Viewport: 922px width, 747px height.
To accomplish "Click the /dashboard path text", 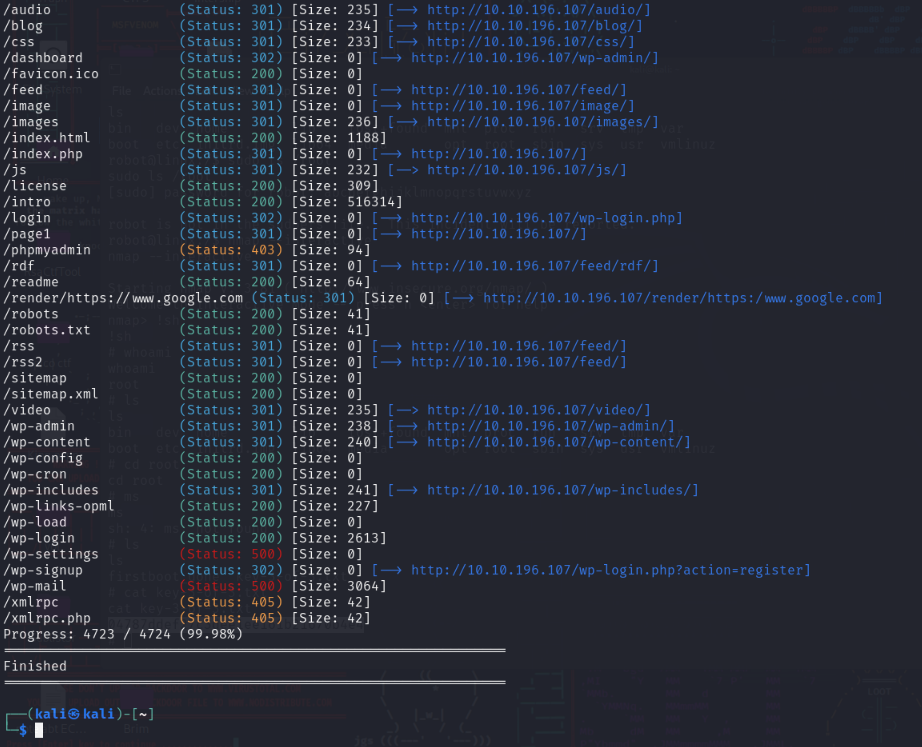I will tap(43, 58).
